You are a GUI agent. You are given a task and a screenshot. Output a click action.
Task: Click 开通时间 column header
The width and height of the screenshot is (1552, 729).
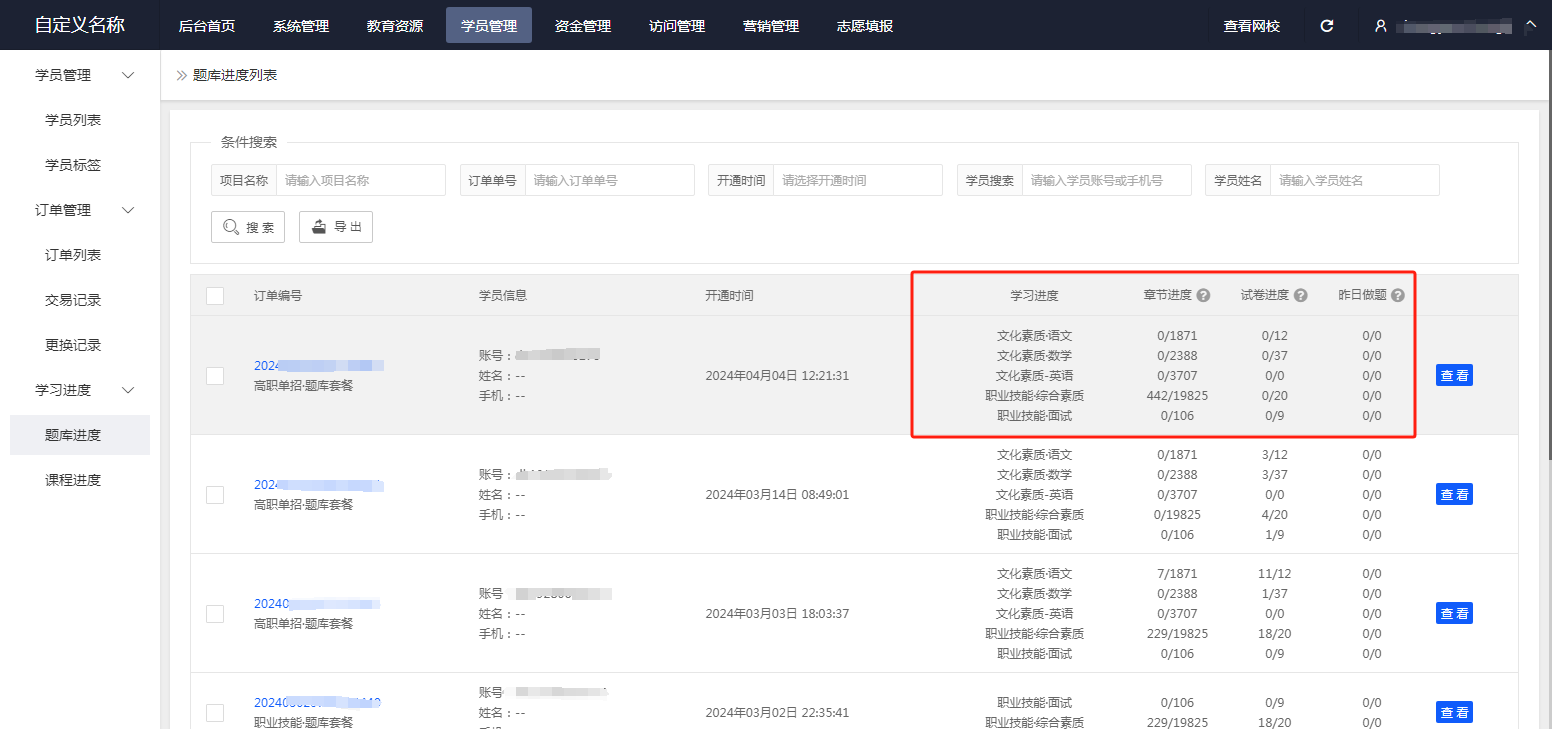(729, 296)
